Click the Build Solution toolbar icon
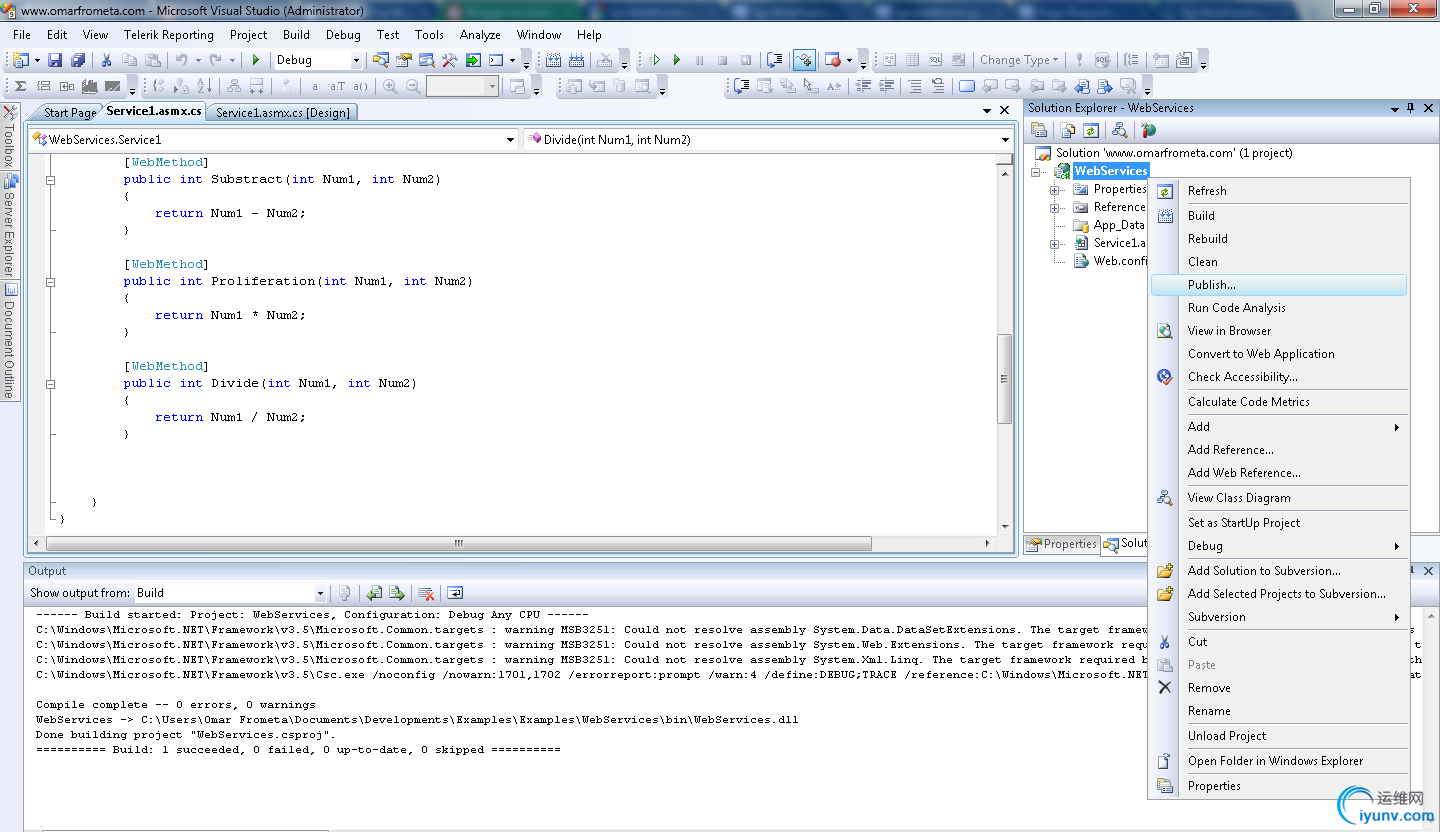This screenshot has width=1440, height=832. pos(553,60)
